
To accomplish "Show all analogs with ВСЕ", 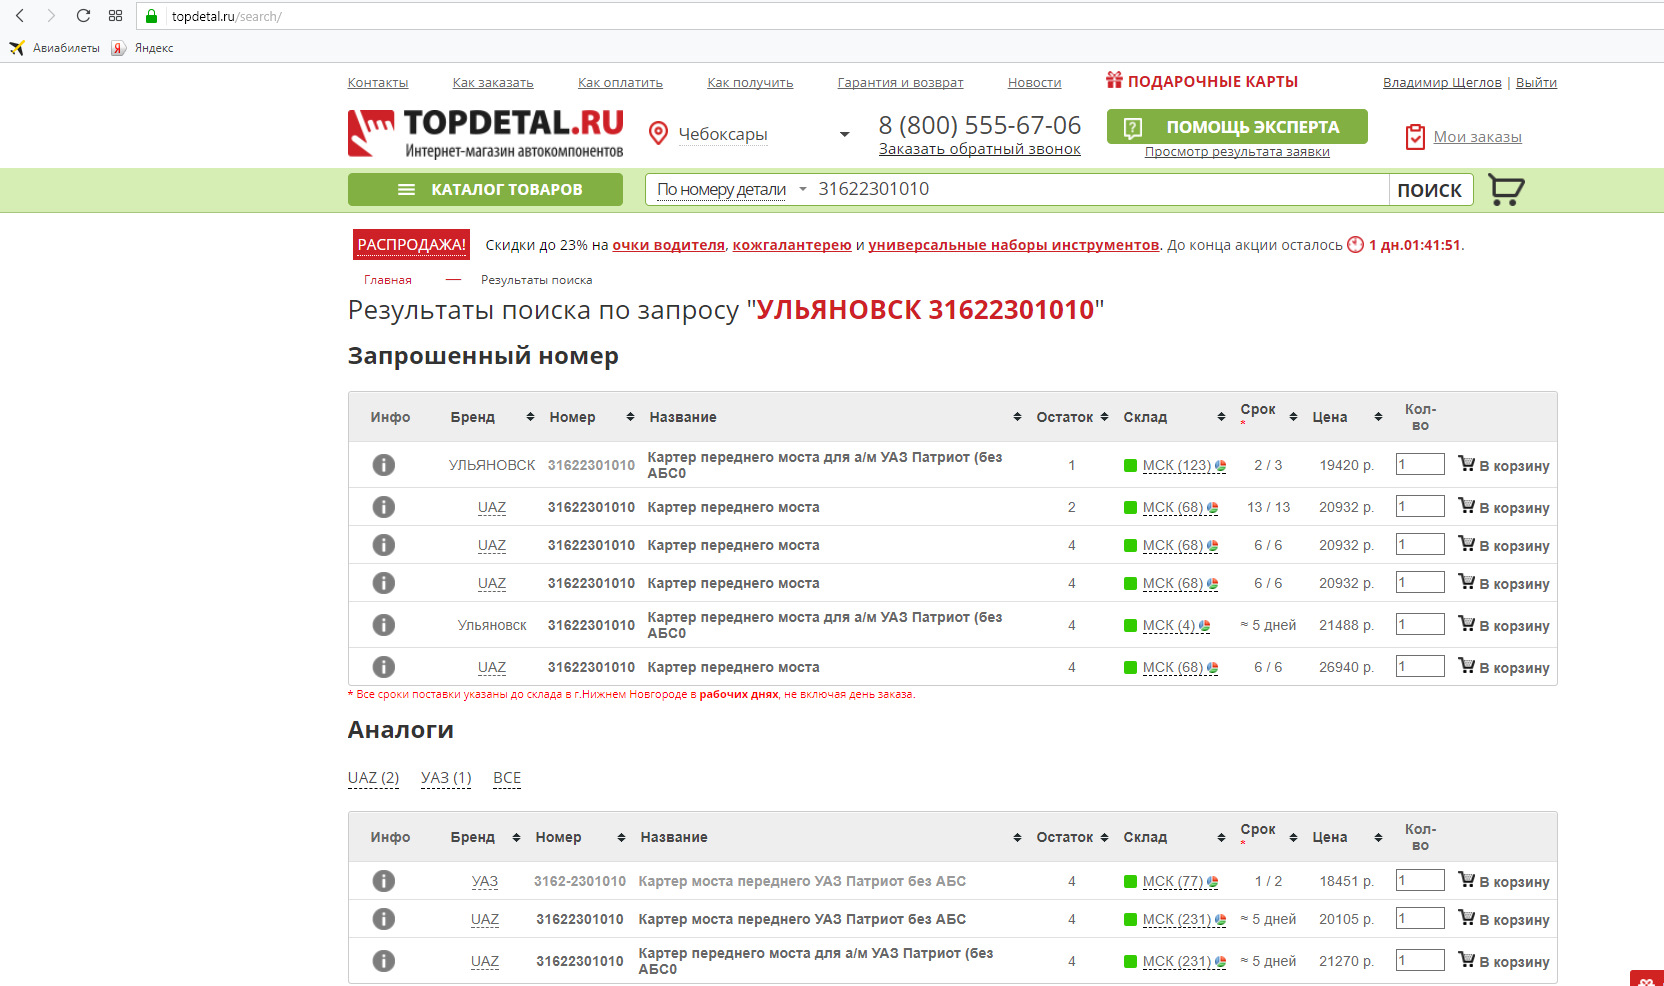I will point(507,778).
